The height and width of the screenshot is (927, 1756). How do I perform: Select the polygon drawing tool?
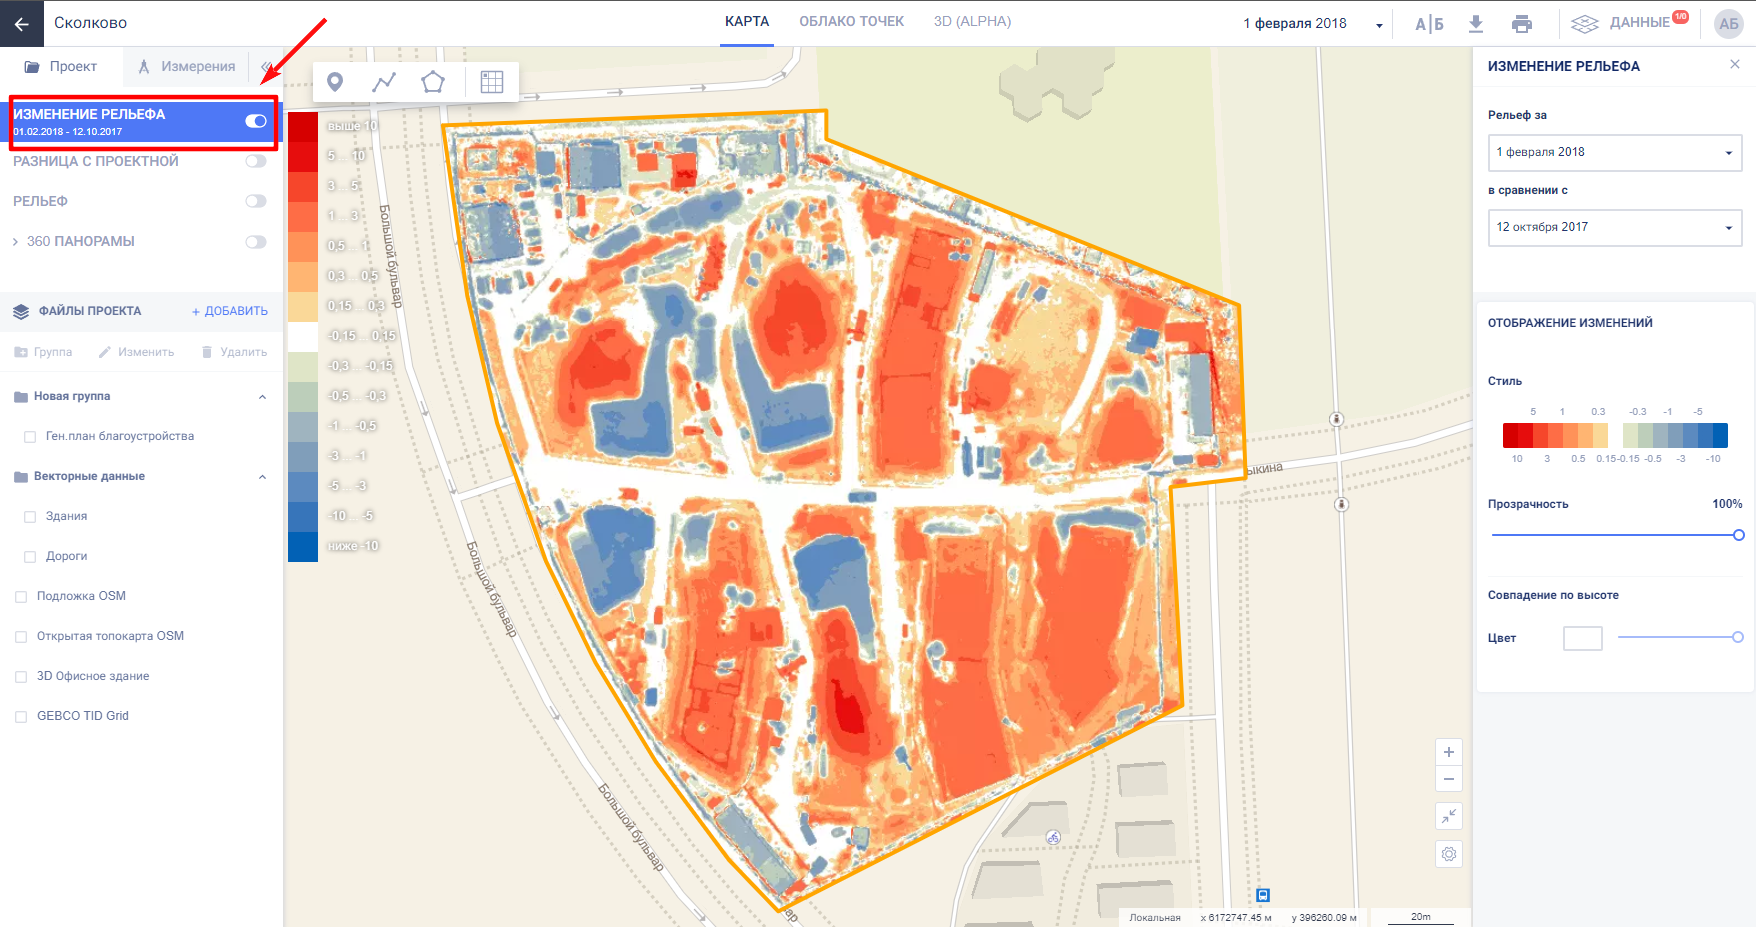coord(433,82)
